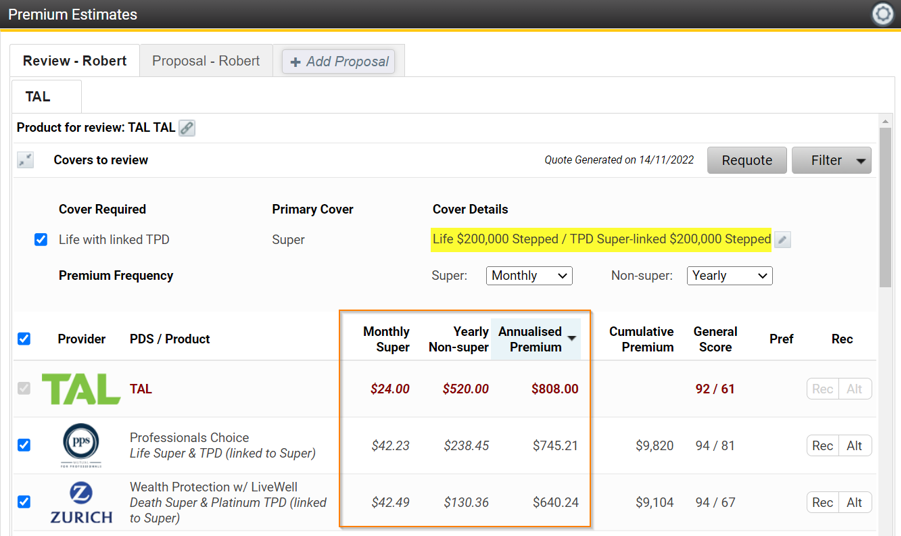The image size is (901, 536).
Task: Switch to the Proposal - Robert tab
Action: point(206,61)
